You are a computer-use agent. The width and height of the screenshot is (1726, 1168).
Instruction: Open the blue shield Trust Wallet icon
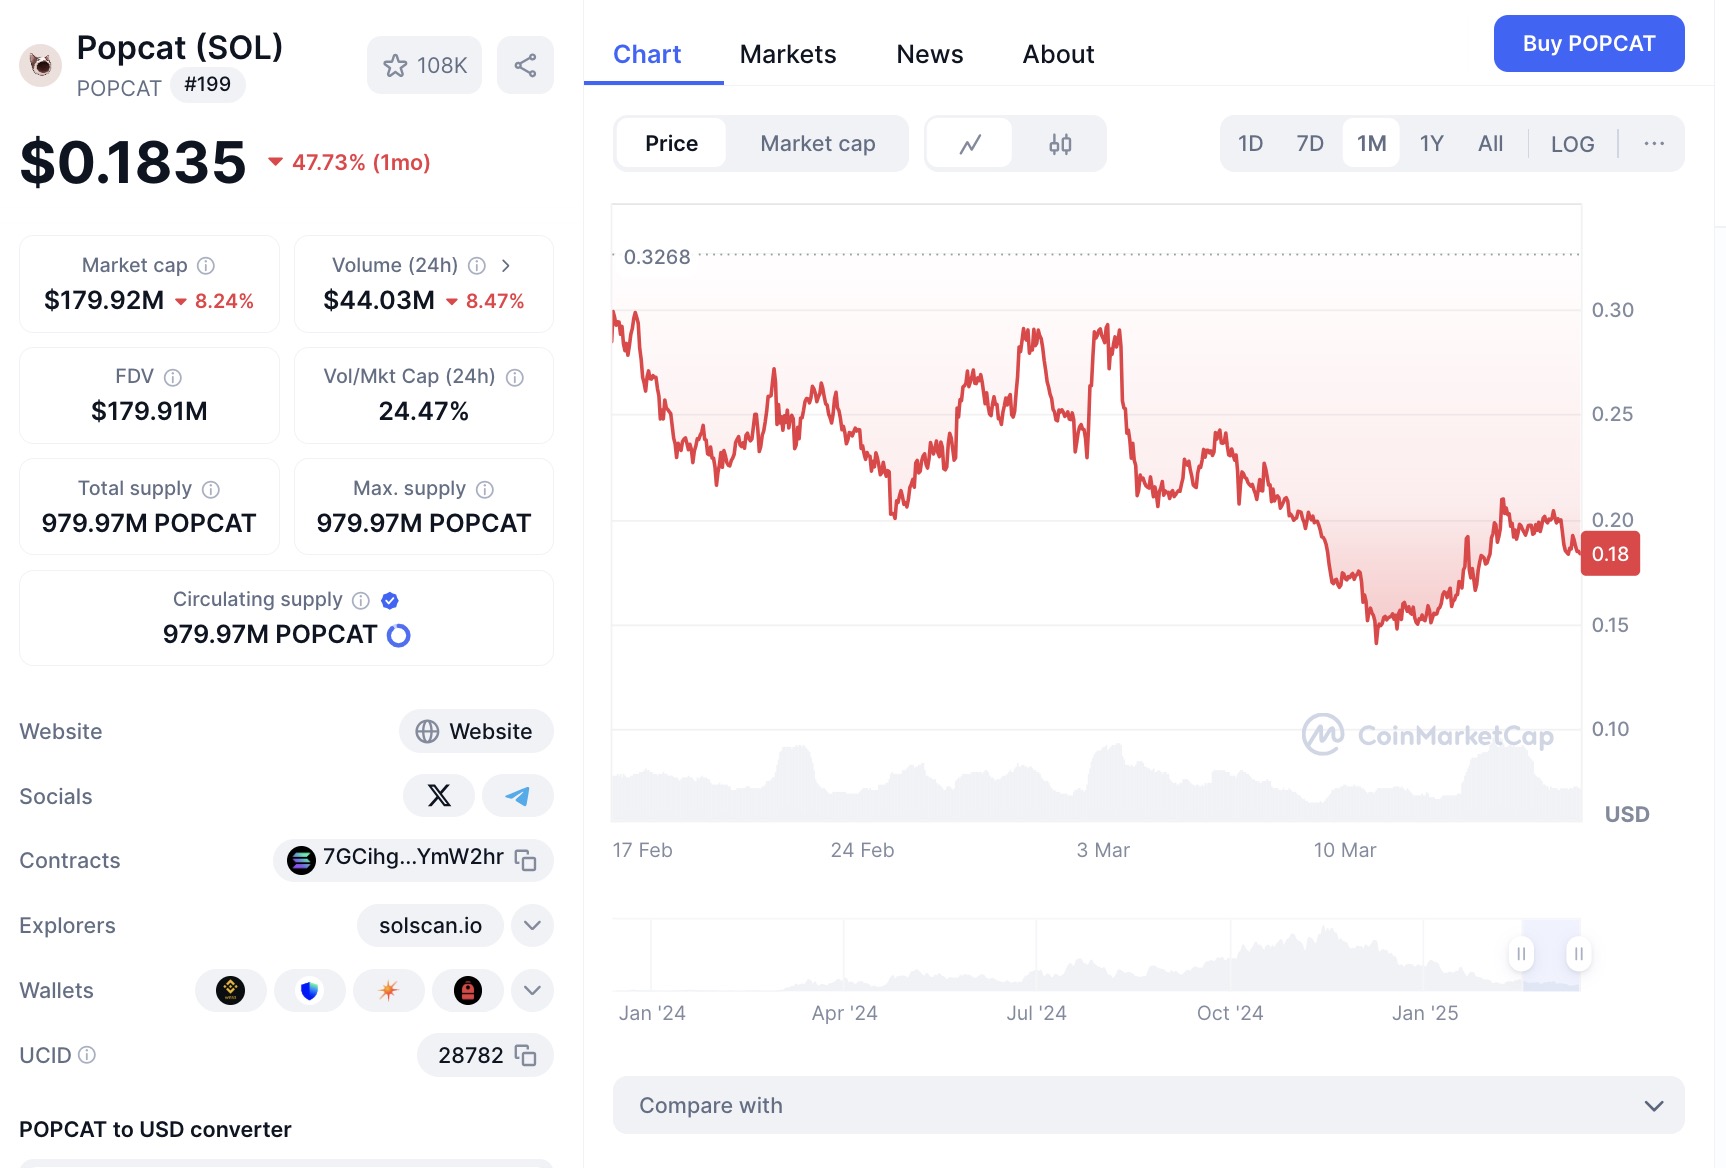point(310,990)
